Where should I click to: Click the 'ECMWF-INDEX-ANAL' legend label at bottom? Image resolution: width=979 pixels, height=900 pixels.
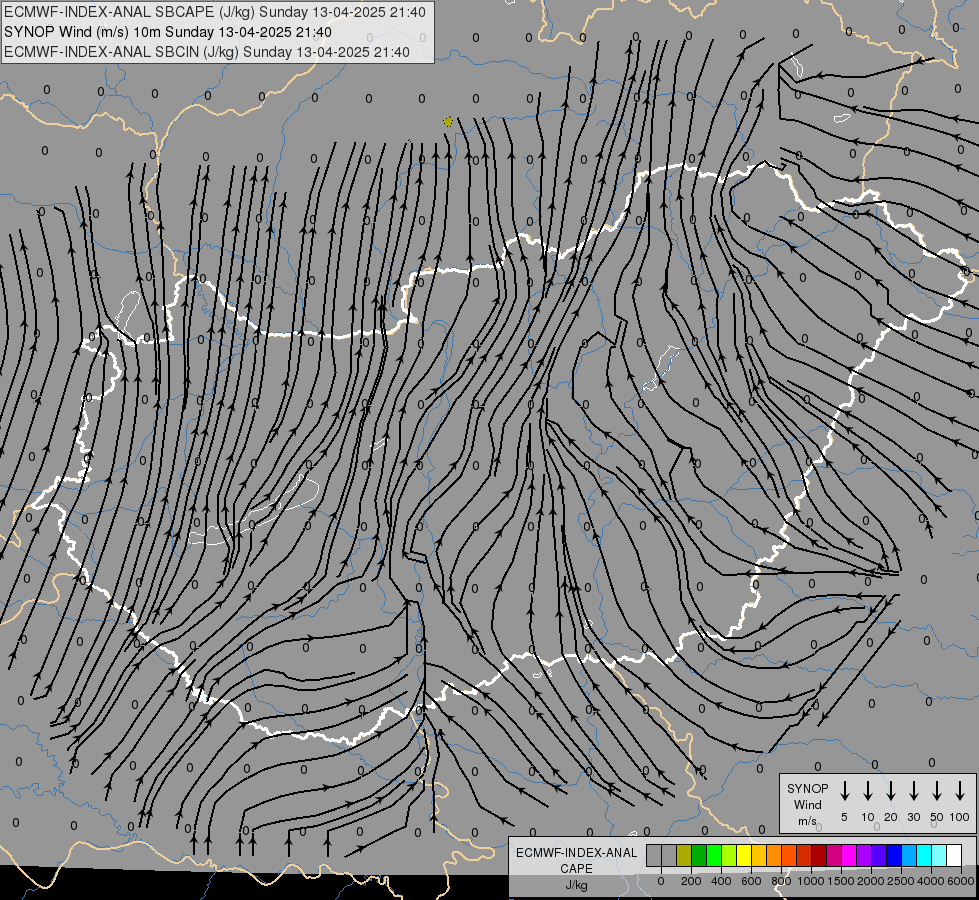coord(576,853)
